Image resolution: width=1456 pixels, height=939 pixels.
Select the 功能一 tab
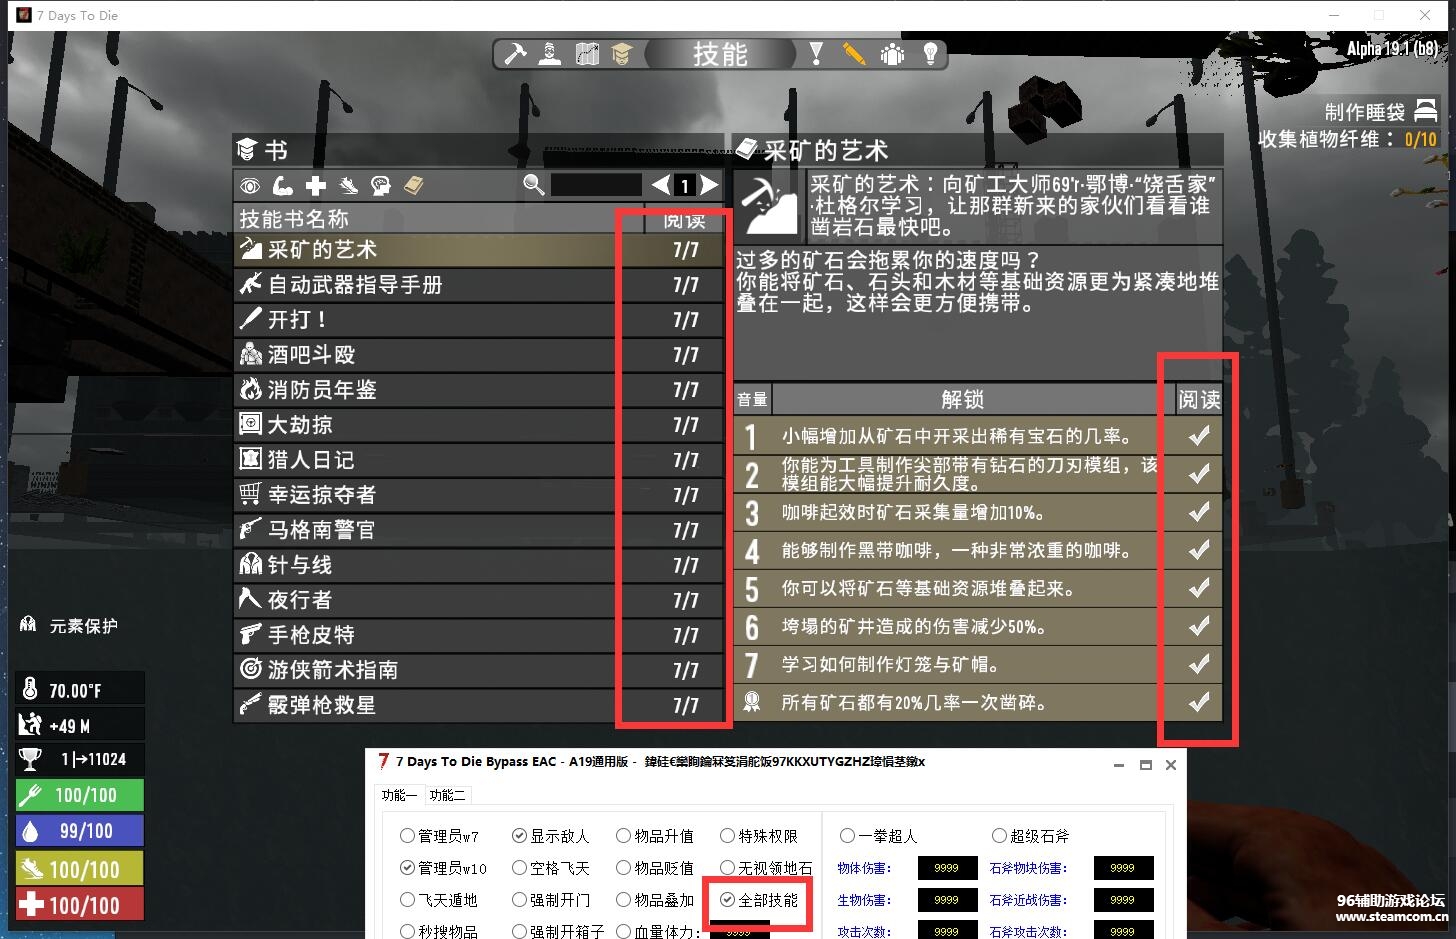point(399,795)
